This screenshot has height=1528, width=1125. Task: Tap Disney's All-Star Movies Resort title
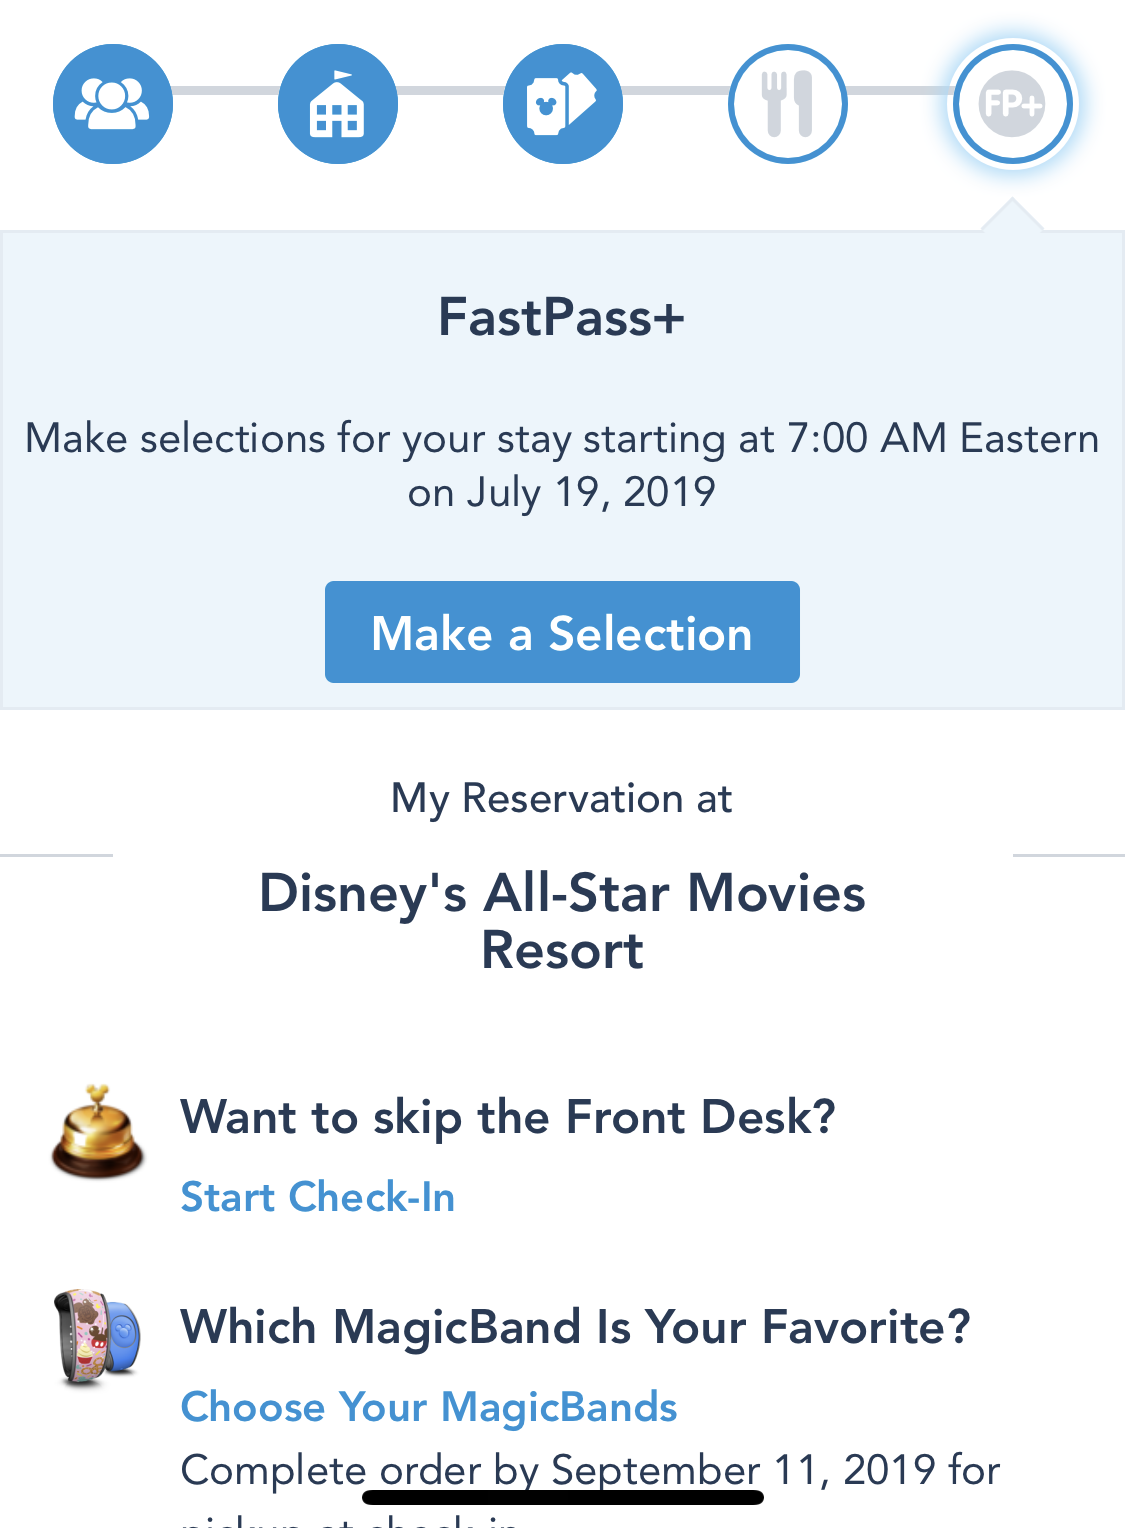[x=562, y=921]
